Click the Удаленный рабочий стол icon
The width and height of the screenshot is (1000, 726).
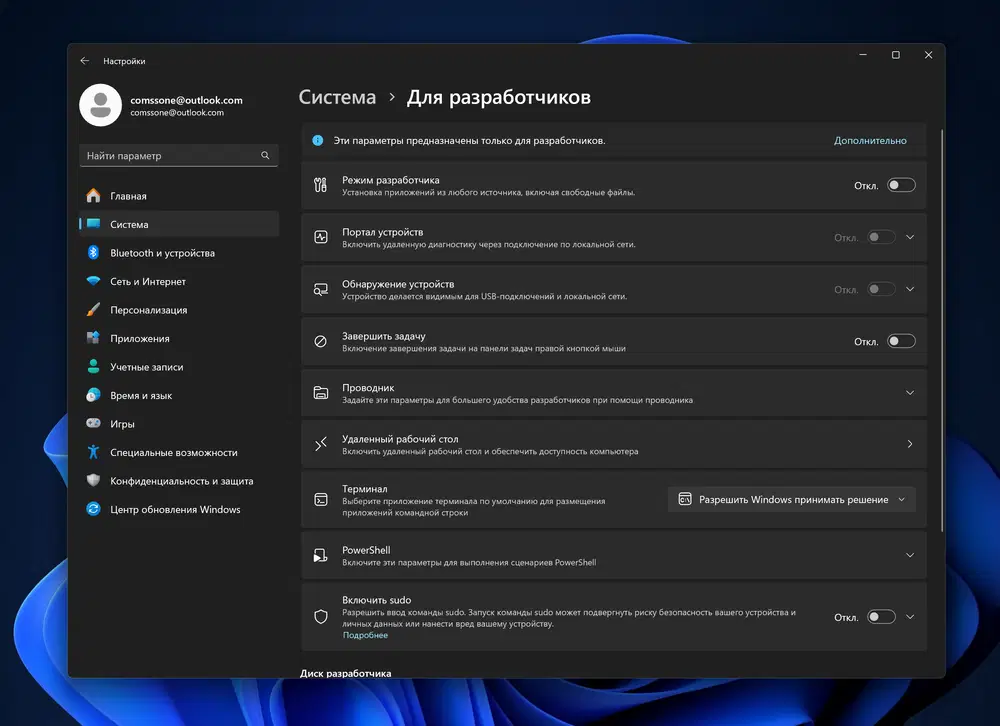(x=321, y=444)
